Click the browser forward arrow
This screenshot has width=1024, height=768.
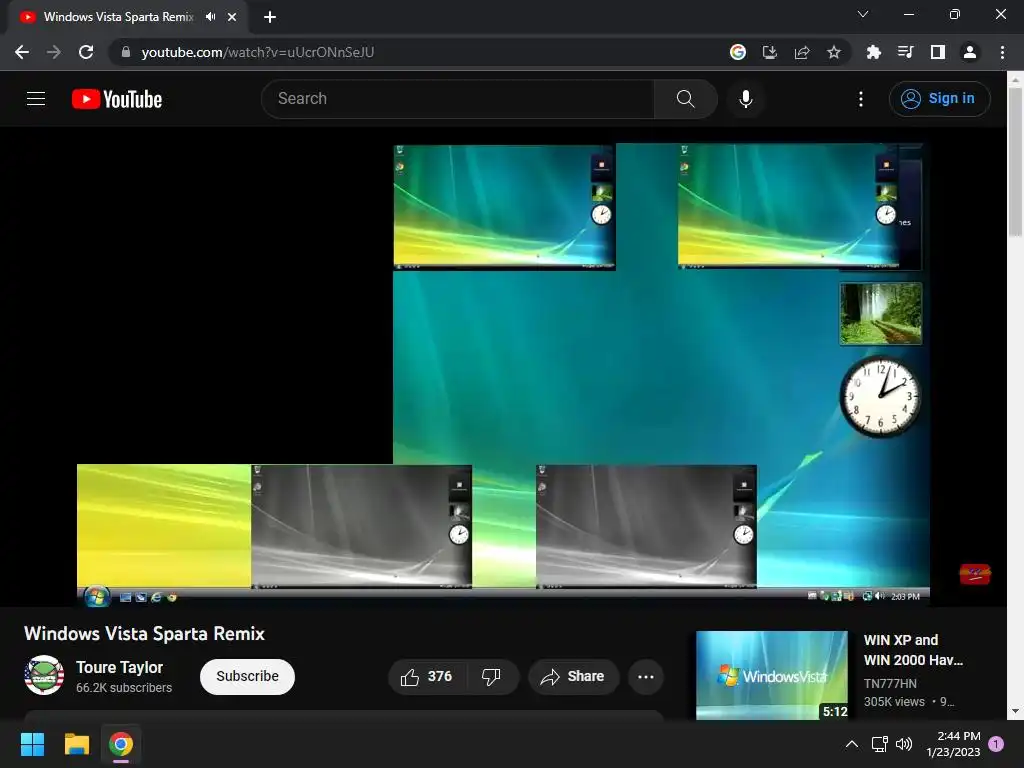point(54,52)
